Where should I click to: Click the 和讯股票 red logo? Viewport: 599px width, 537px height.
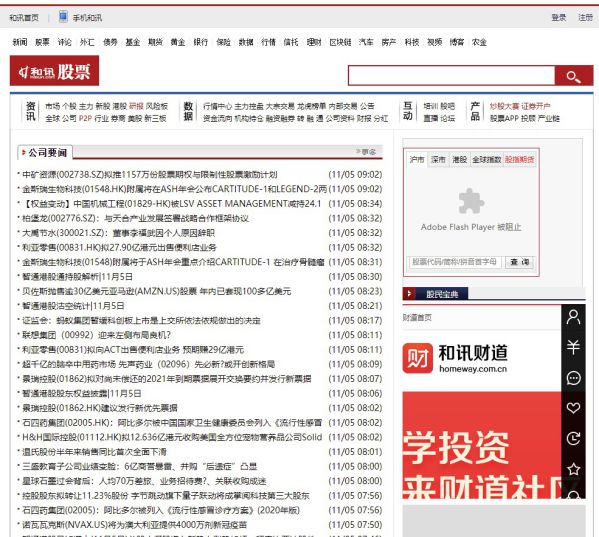pyautogui.click(x=54, y=71)
